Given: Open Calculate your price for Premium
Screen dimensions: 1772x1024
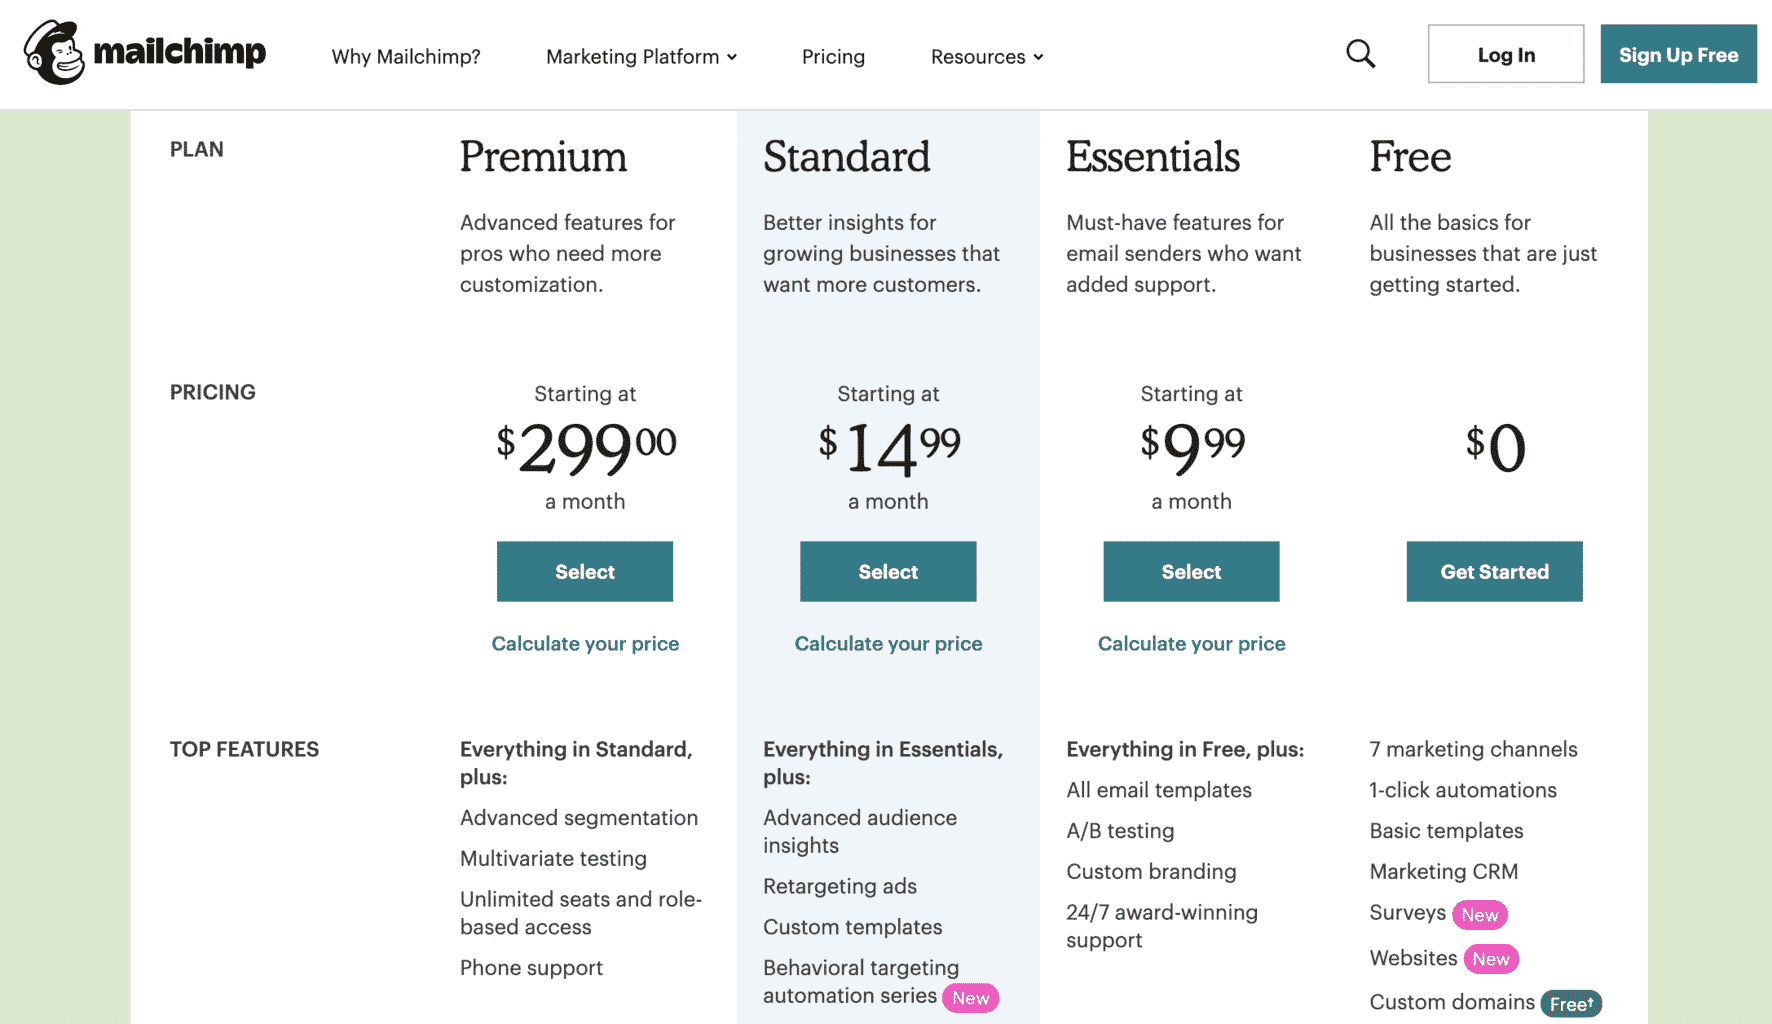Looking at the screenshot, I should tap(585, 644).
